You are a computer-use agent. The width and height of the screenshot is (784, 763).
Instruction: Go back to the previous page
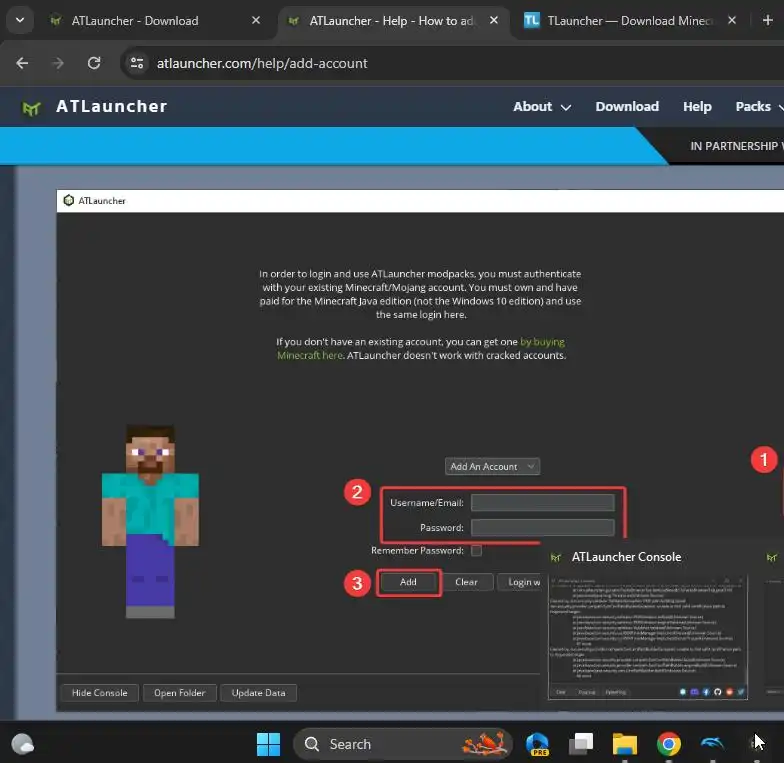(x=22, y=64)
